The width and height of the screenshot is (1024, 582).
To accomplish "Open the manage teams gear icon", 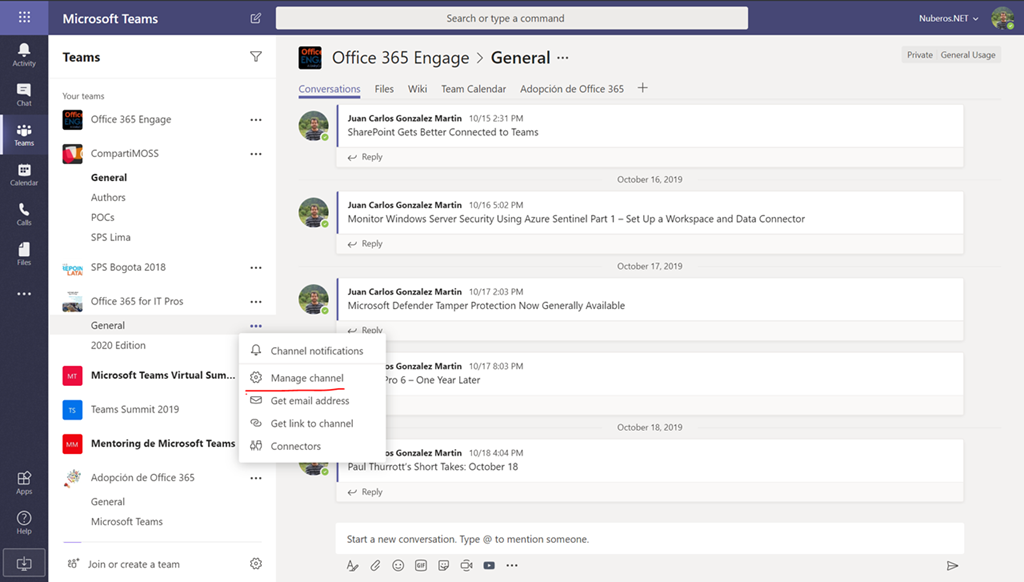I will [256, 564].
